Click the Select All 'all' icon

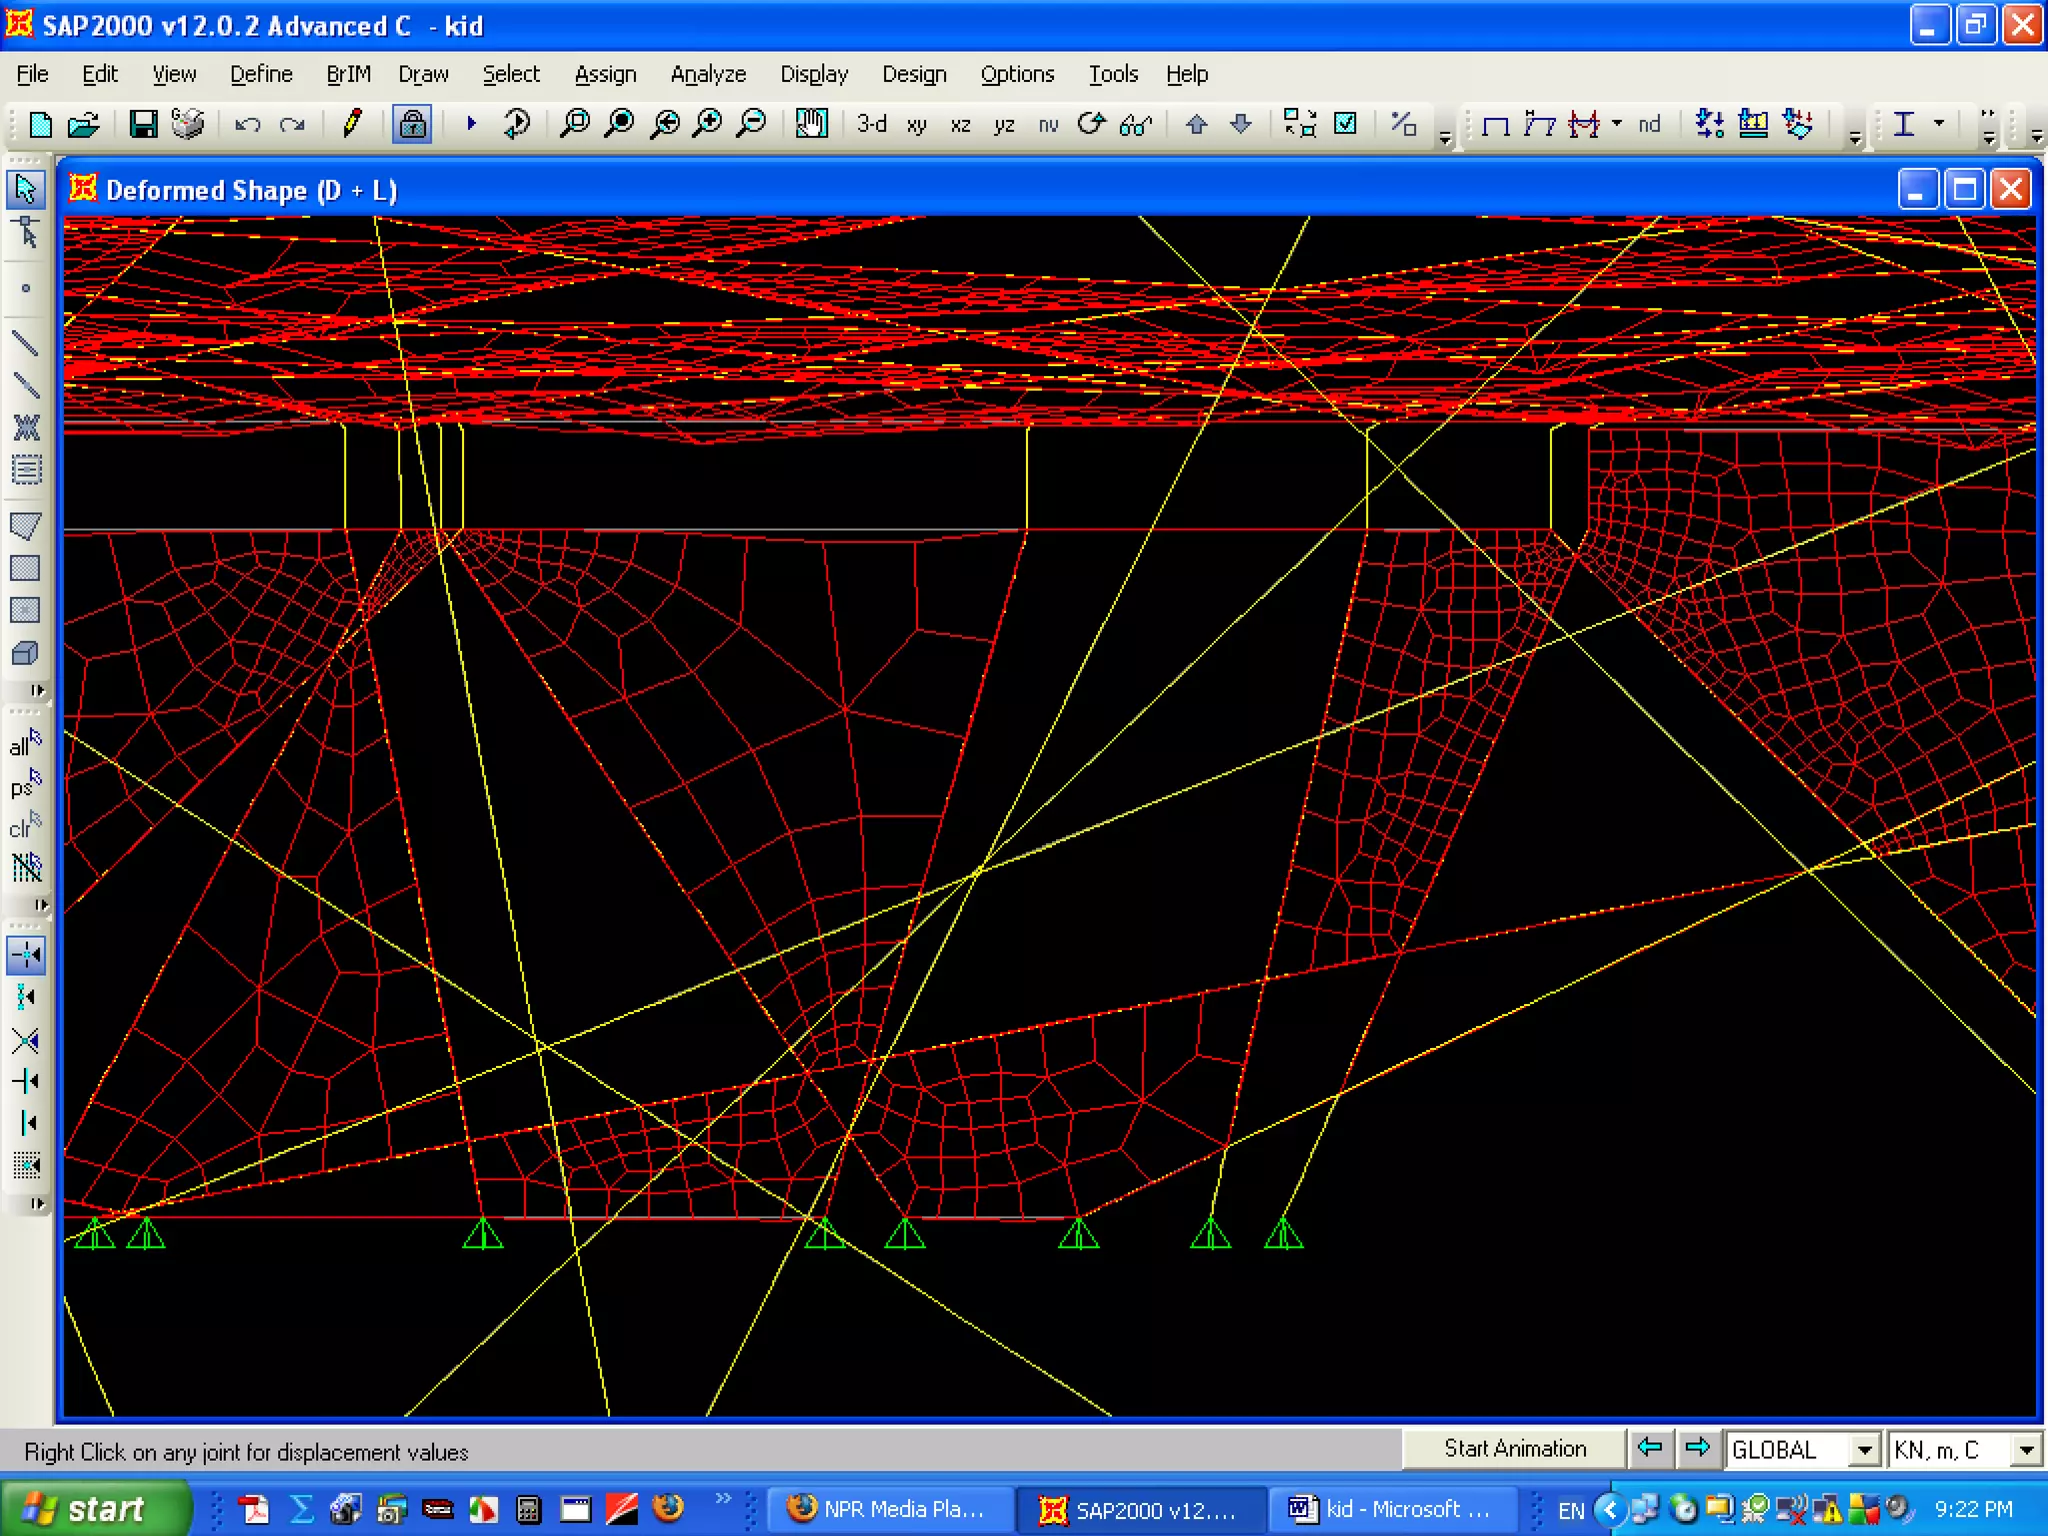(25, 743)
